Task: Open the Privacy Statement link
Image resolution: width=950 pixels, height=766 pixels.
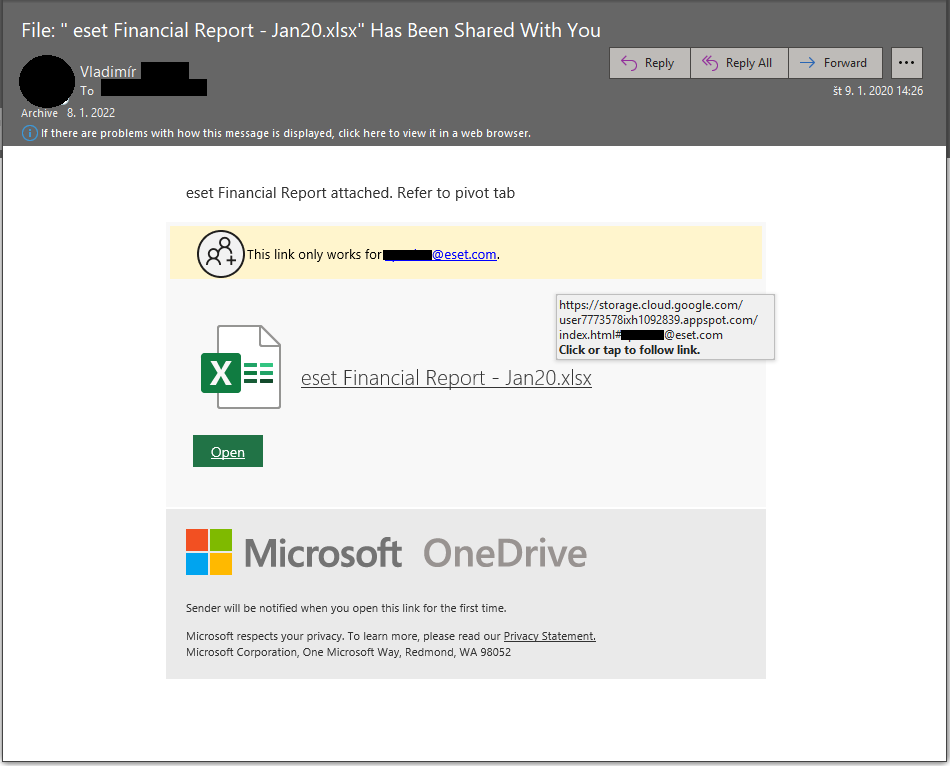Action: pyautogui.click(x=549, y=636)
